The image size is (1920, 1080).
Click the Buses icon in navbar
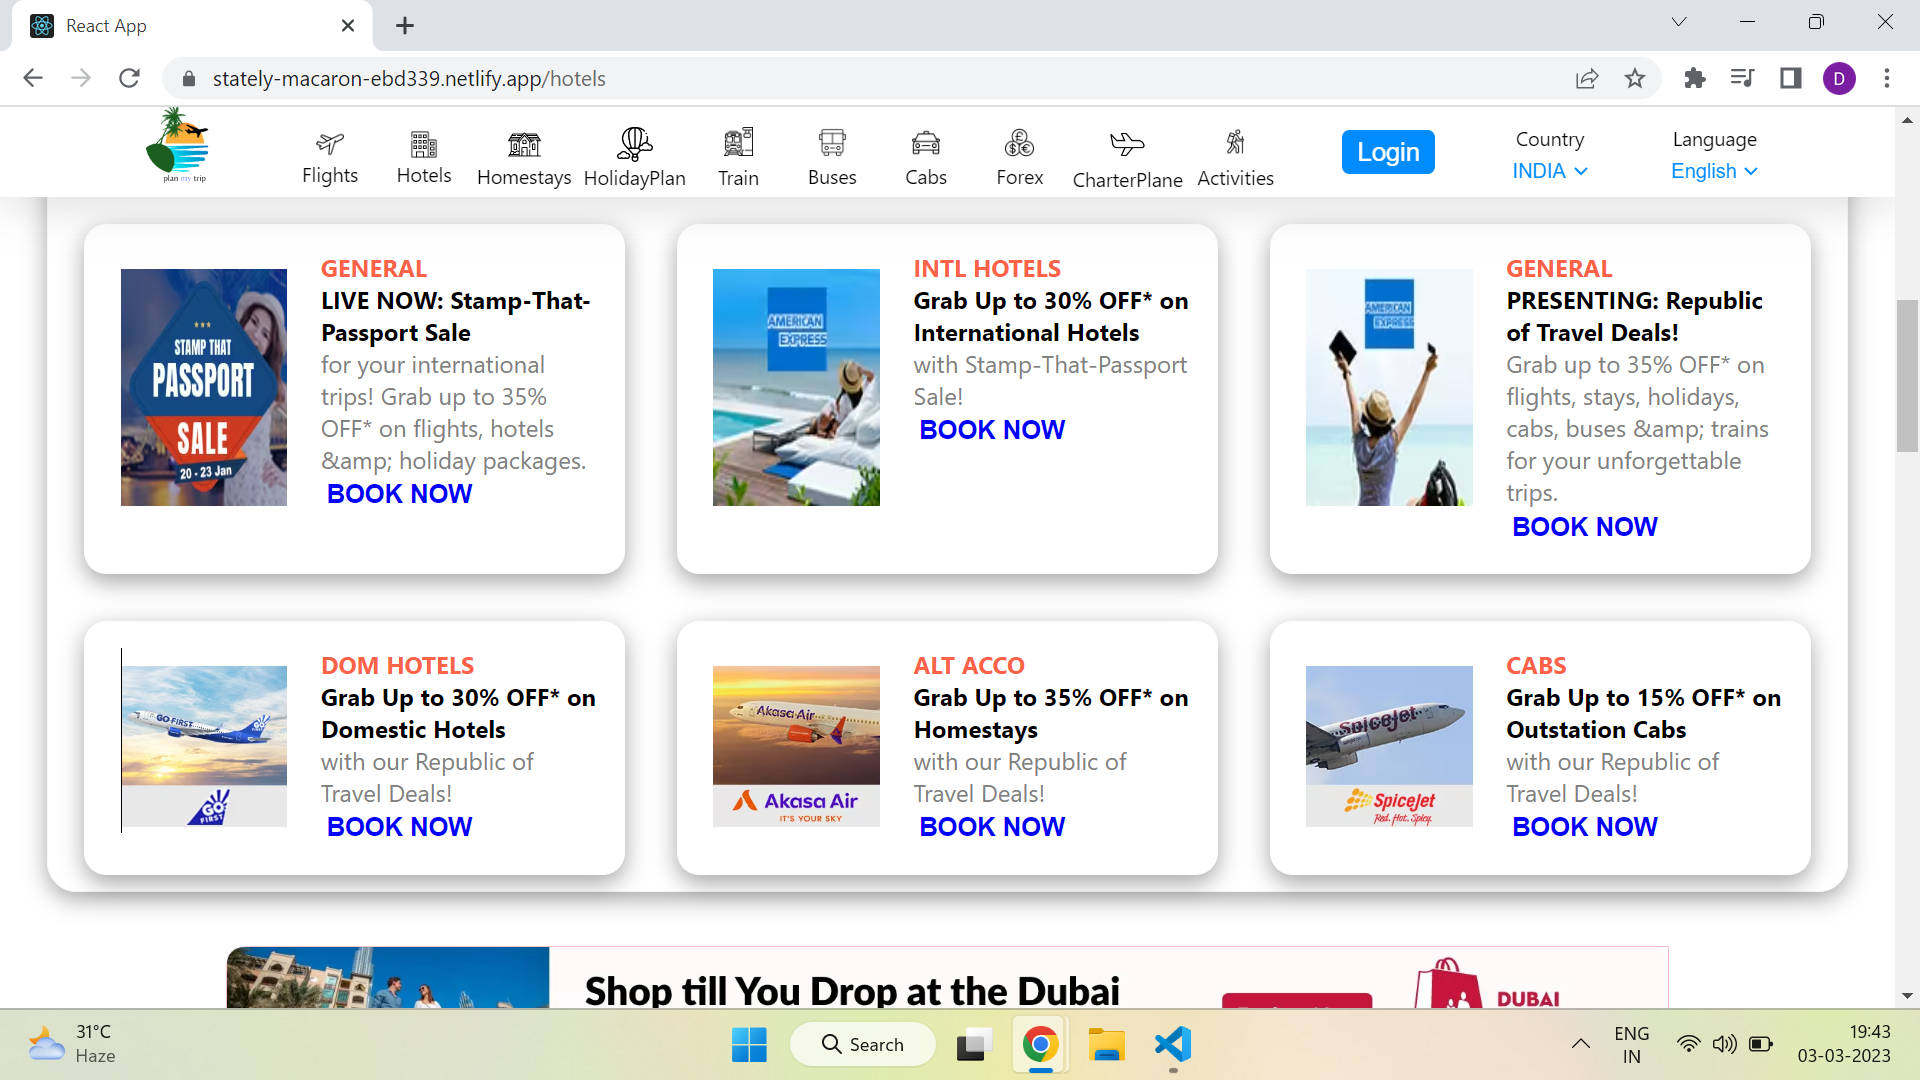point(831,143)
